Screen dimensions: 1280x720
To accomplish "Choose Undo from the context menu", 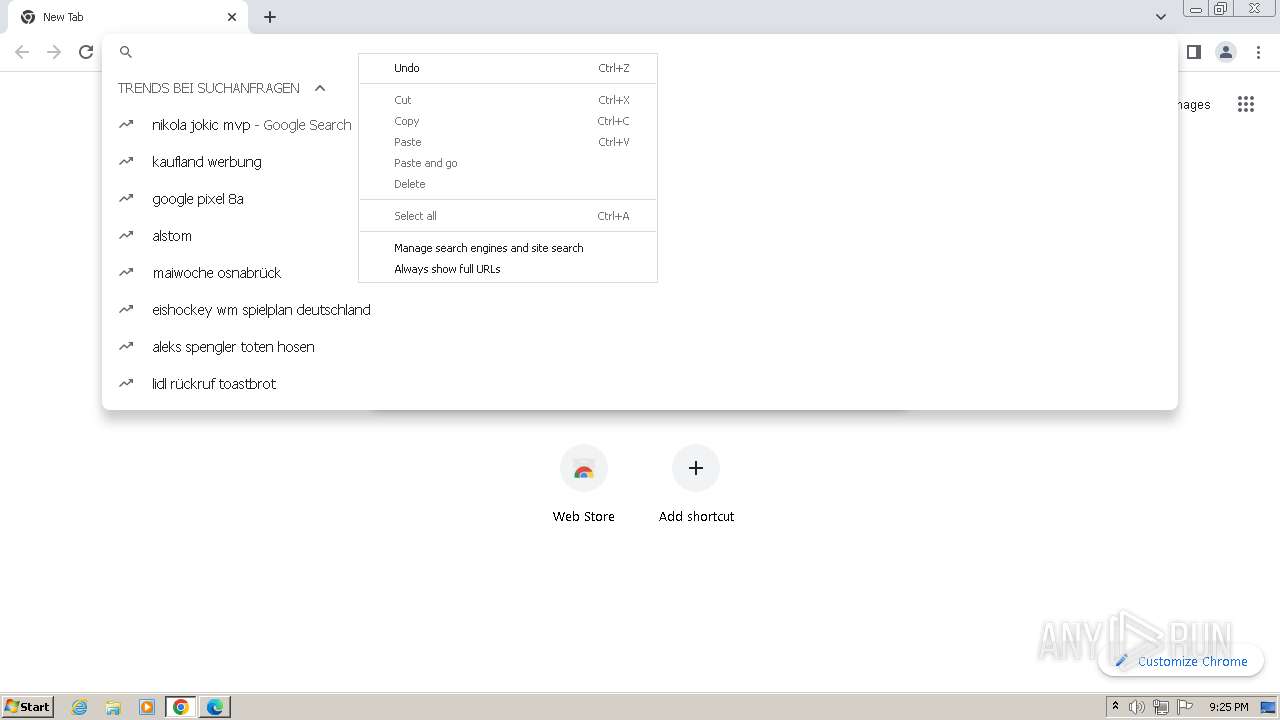I will (508, 68).
